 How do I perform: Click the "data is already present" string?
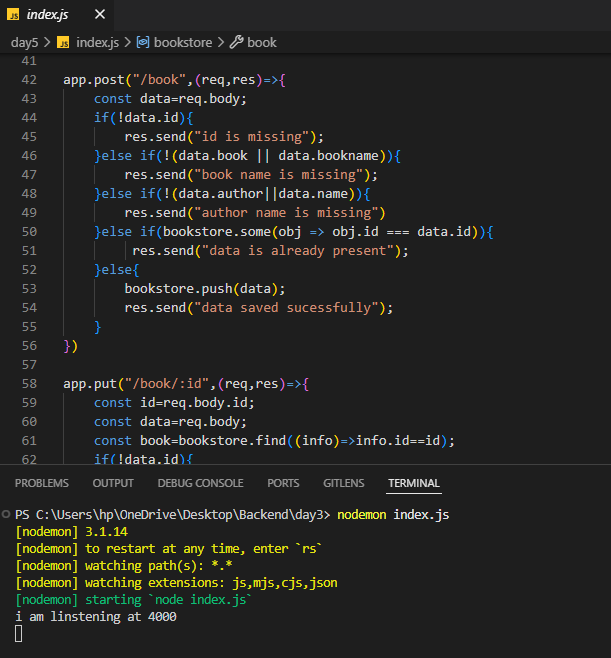(298, 251)
